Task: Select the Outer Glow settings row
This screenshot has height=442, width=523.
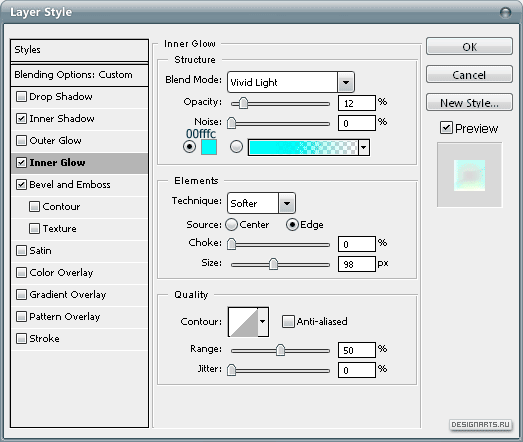Action: pos(79,141)
